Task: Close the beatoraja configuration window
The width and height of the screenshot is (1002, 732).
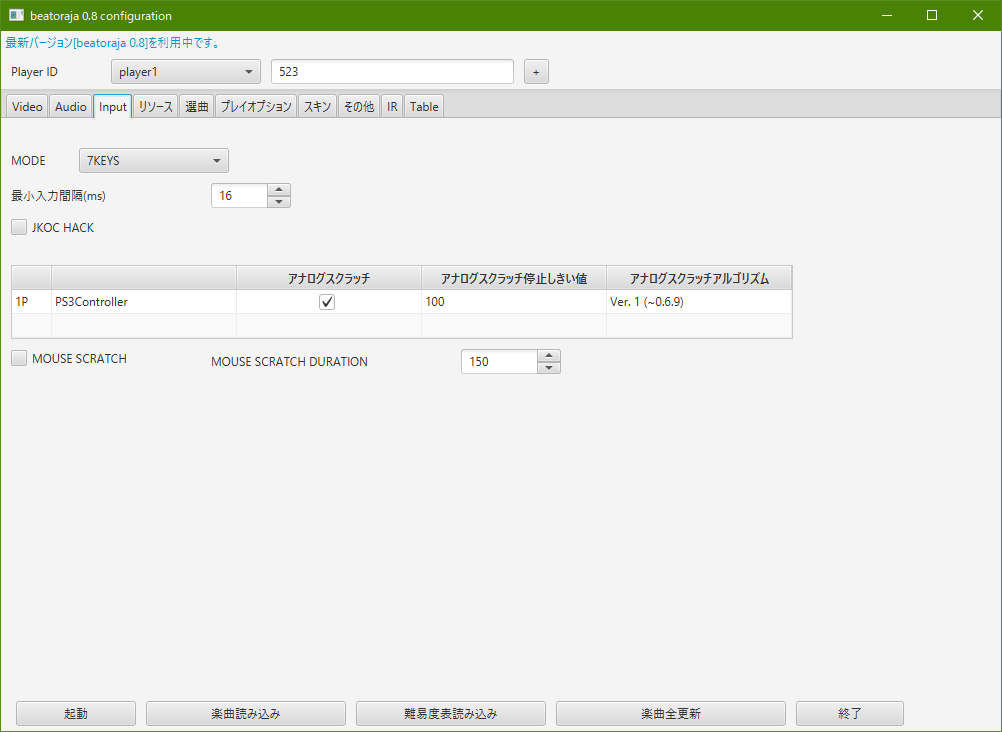Action: [x=978, y=15]
